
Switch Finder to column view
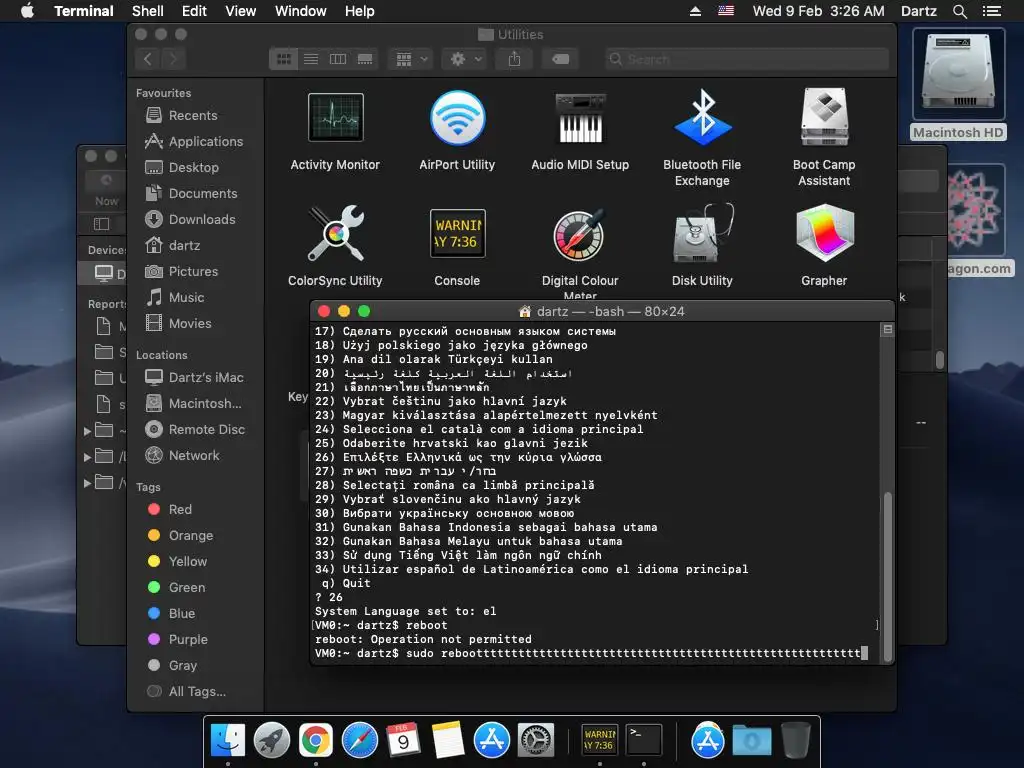click(x=338, y=59)
